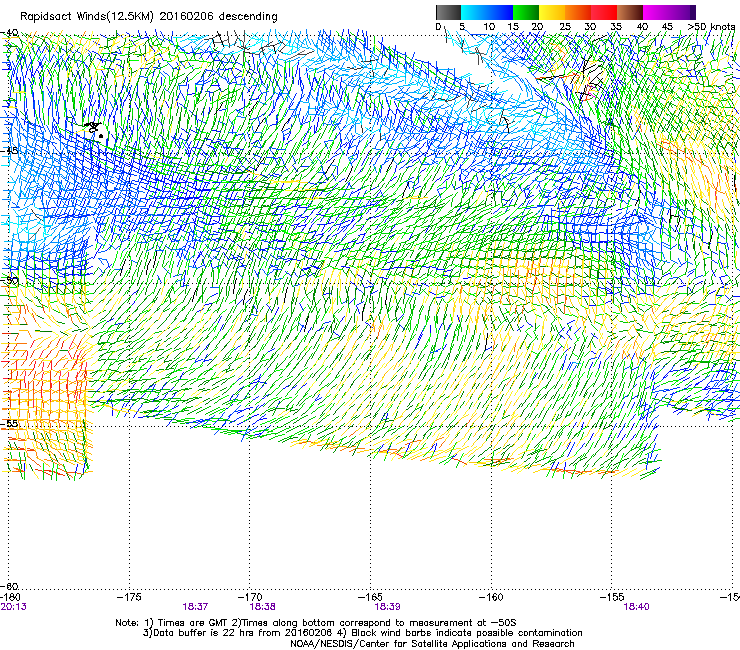Click the cyan-to-blue 5-15 knots legend segment
The height and width of the screenshot is (650, 740).
pos(487,12)
